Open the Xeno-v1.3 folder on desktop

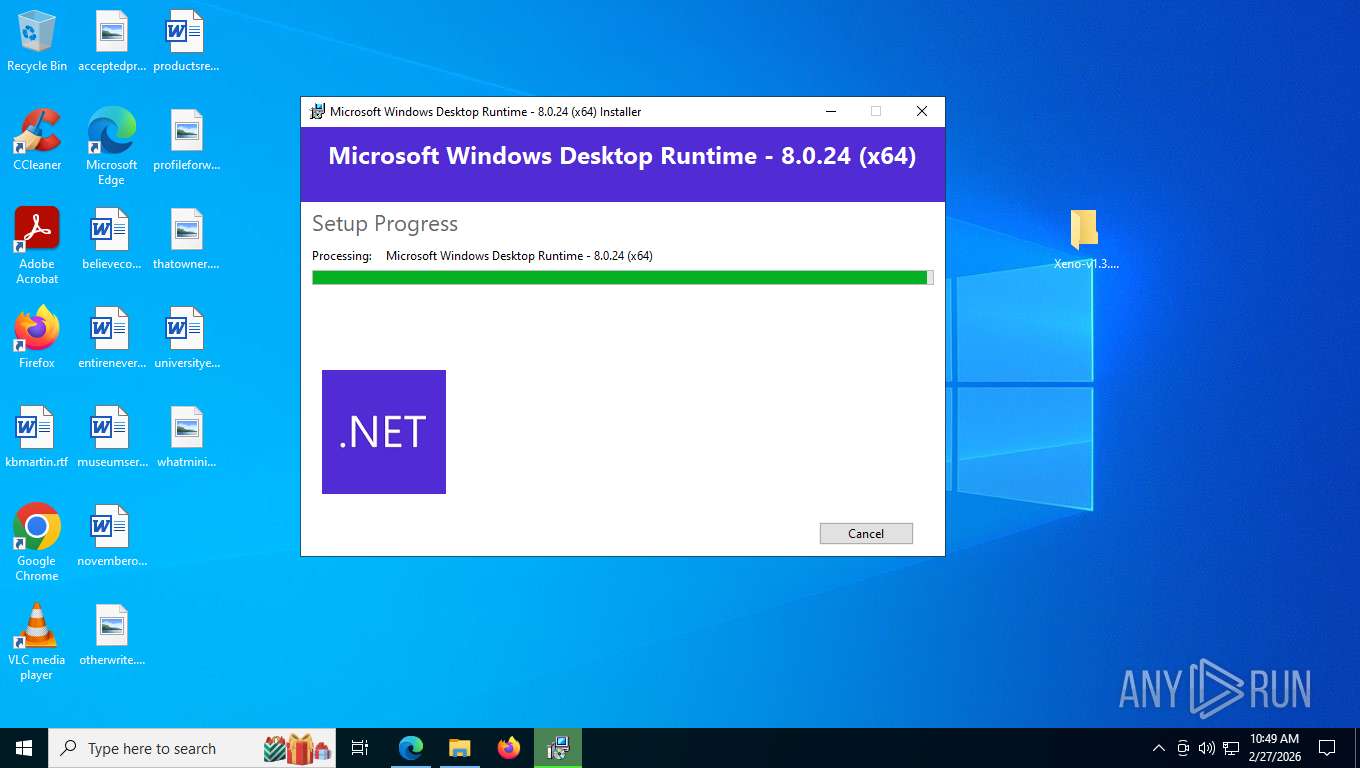tap(1086, 240)
